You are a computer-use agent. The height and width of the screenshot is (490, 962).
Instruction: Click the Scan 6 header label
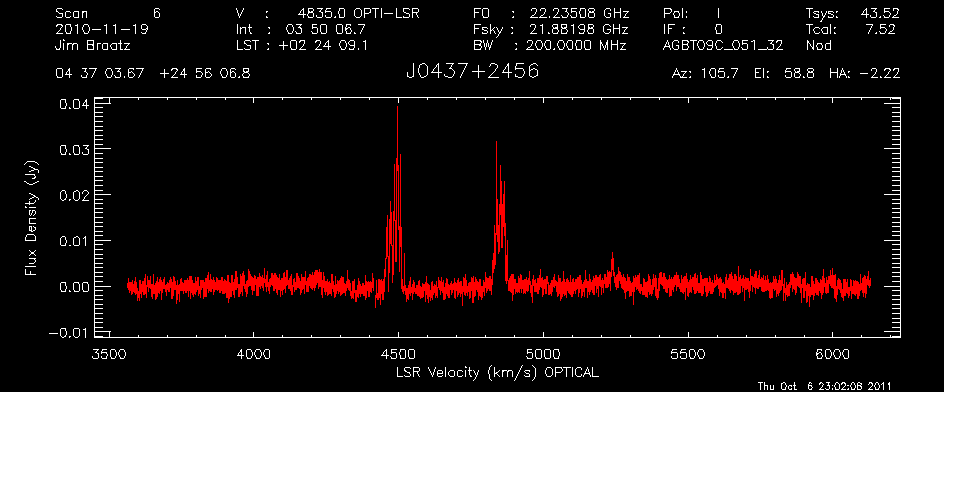(108, 13)
